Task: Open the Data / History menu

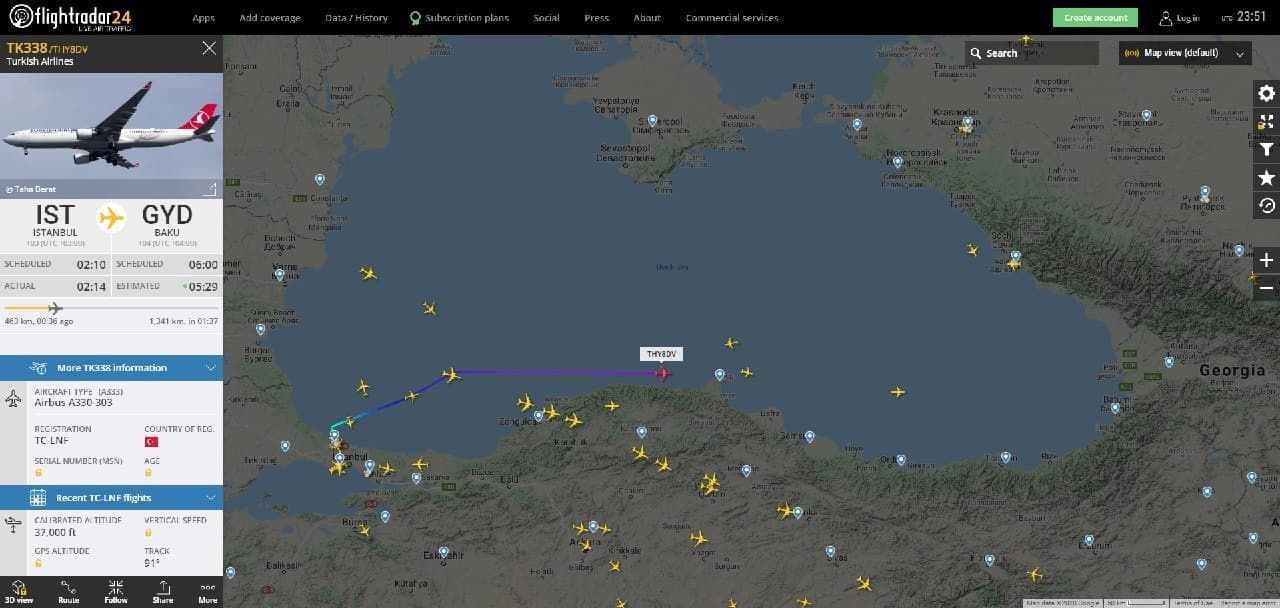Action: 356,18
